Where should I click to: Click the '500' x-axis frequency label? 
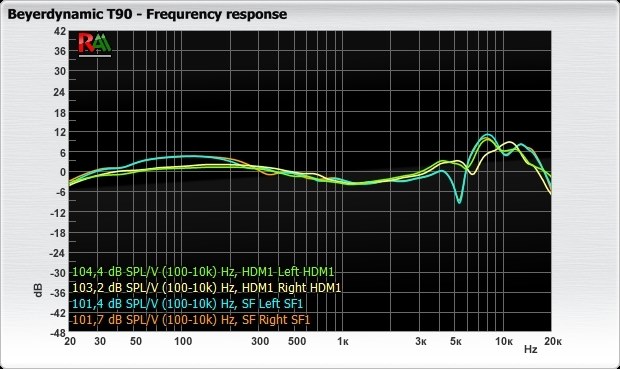[297, 341]
